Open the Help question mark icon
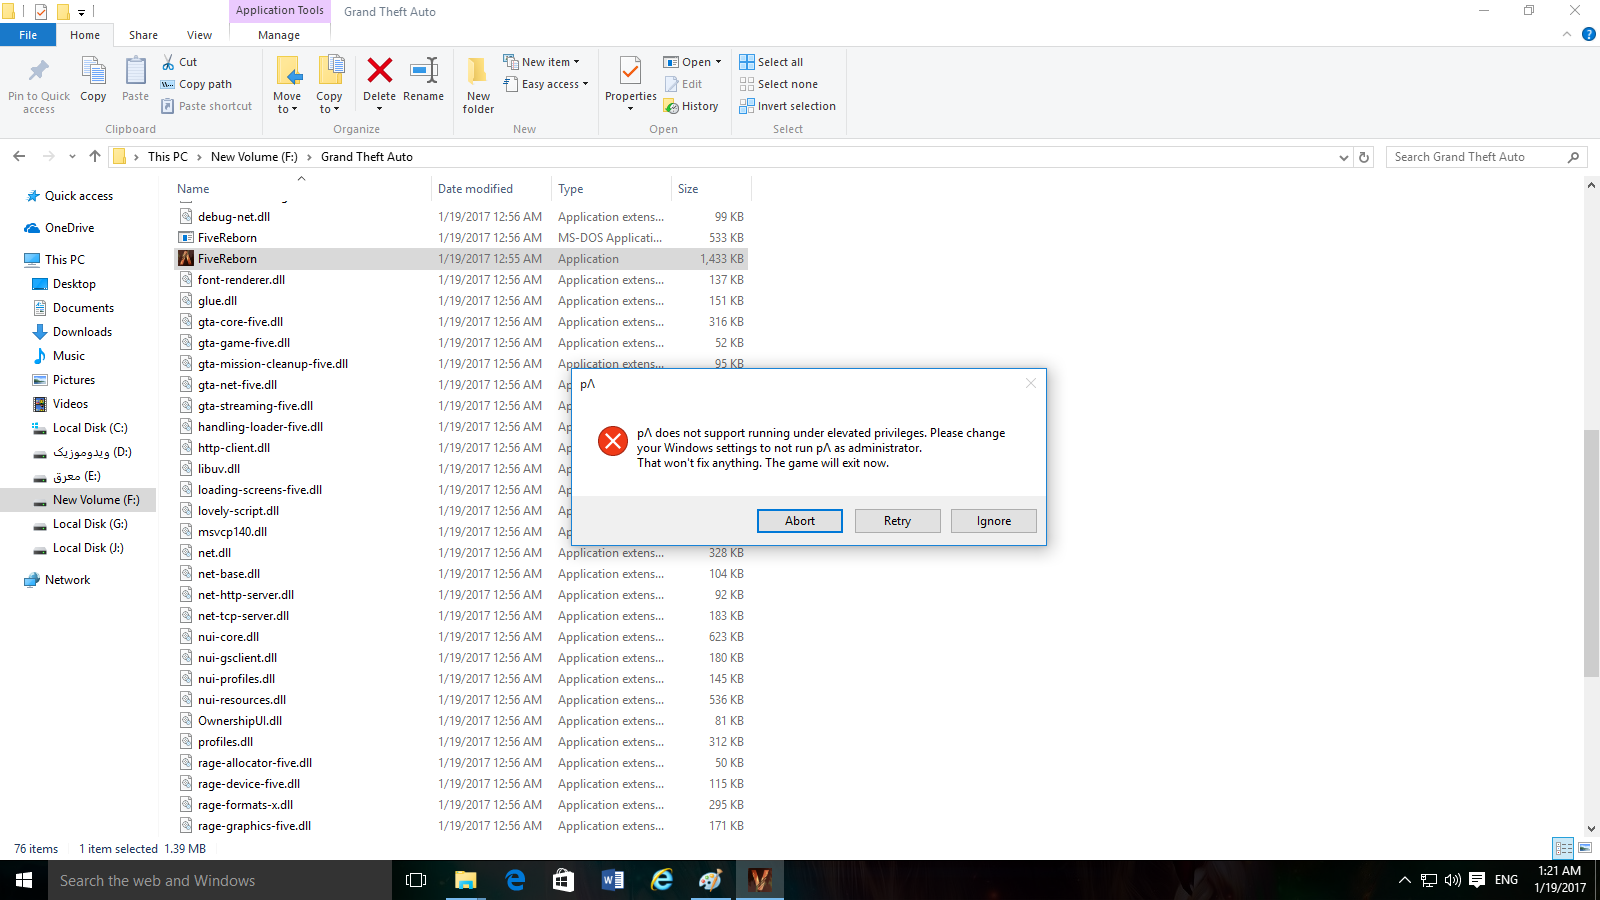The width and height of the screenshot is (1600, 900). point(1588,34)
